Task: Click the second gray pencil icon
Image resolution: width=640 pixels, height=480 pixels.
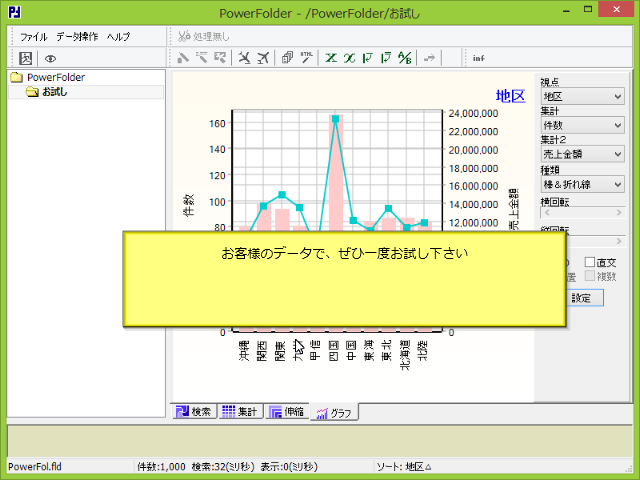Action: click(201, 58)
